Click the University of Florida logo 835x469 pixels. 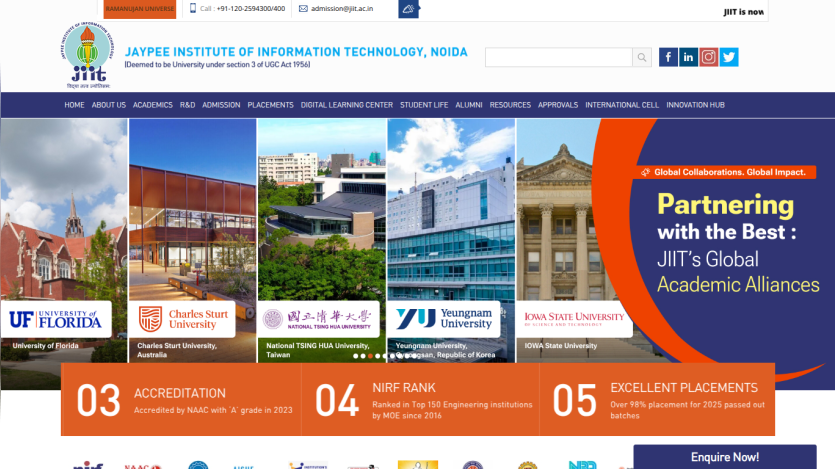(56, 319)
